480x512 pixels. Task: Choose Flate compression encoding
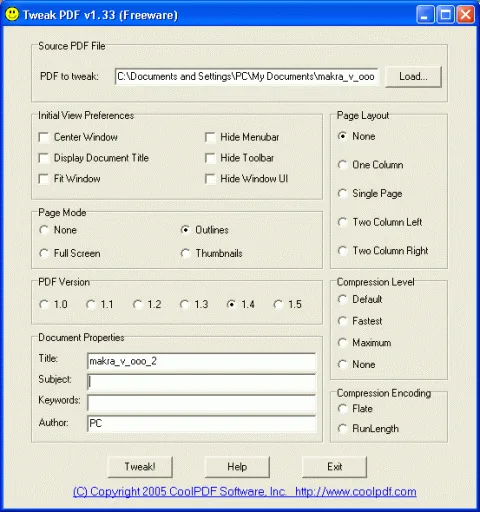(342, 409)
